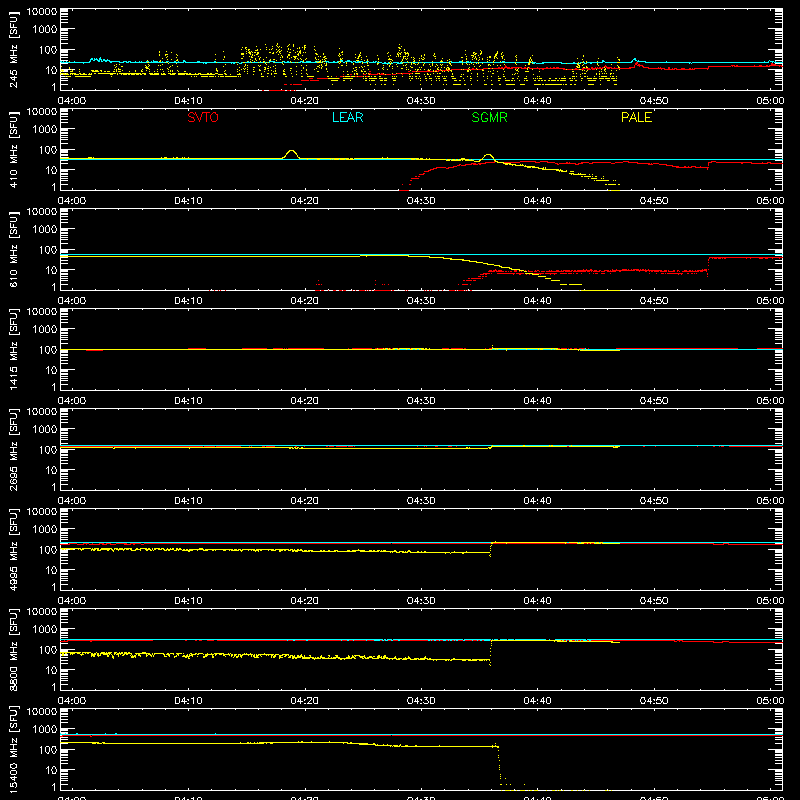Image resolution: width=800 pixels, height=800 pixels.
Task: Select the '15400 MHz [SFU]' axis label
Action: (x=13, y=750)
